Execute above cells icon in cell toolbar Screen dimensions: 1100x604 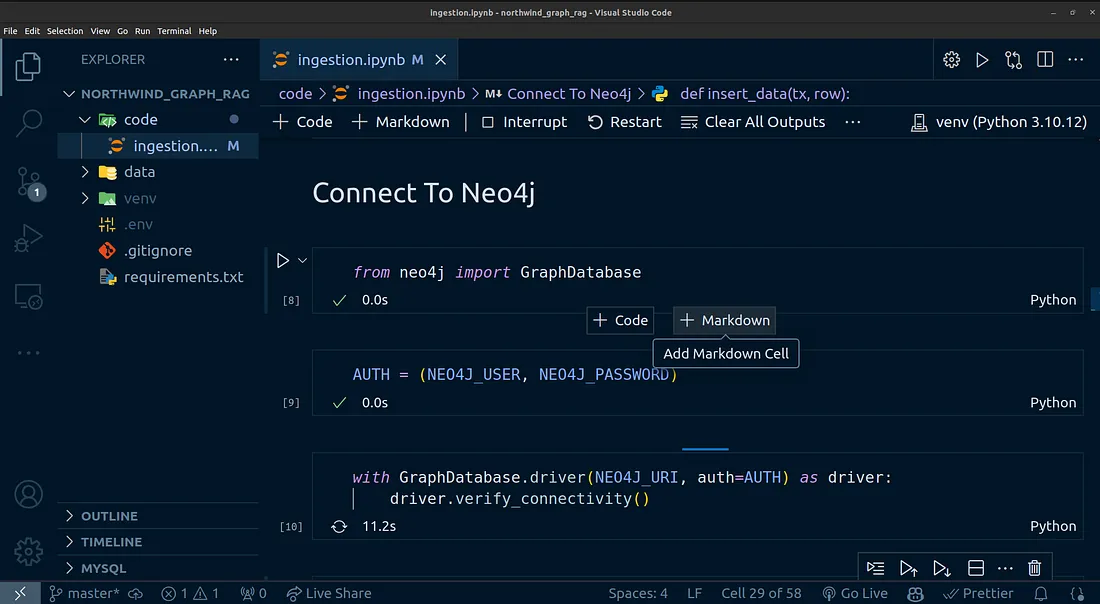(908, 568)
